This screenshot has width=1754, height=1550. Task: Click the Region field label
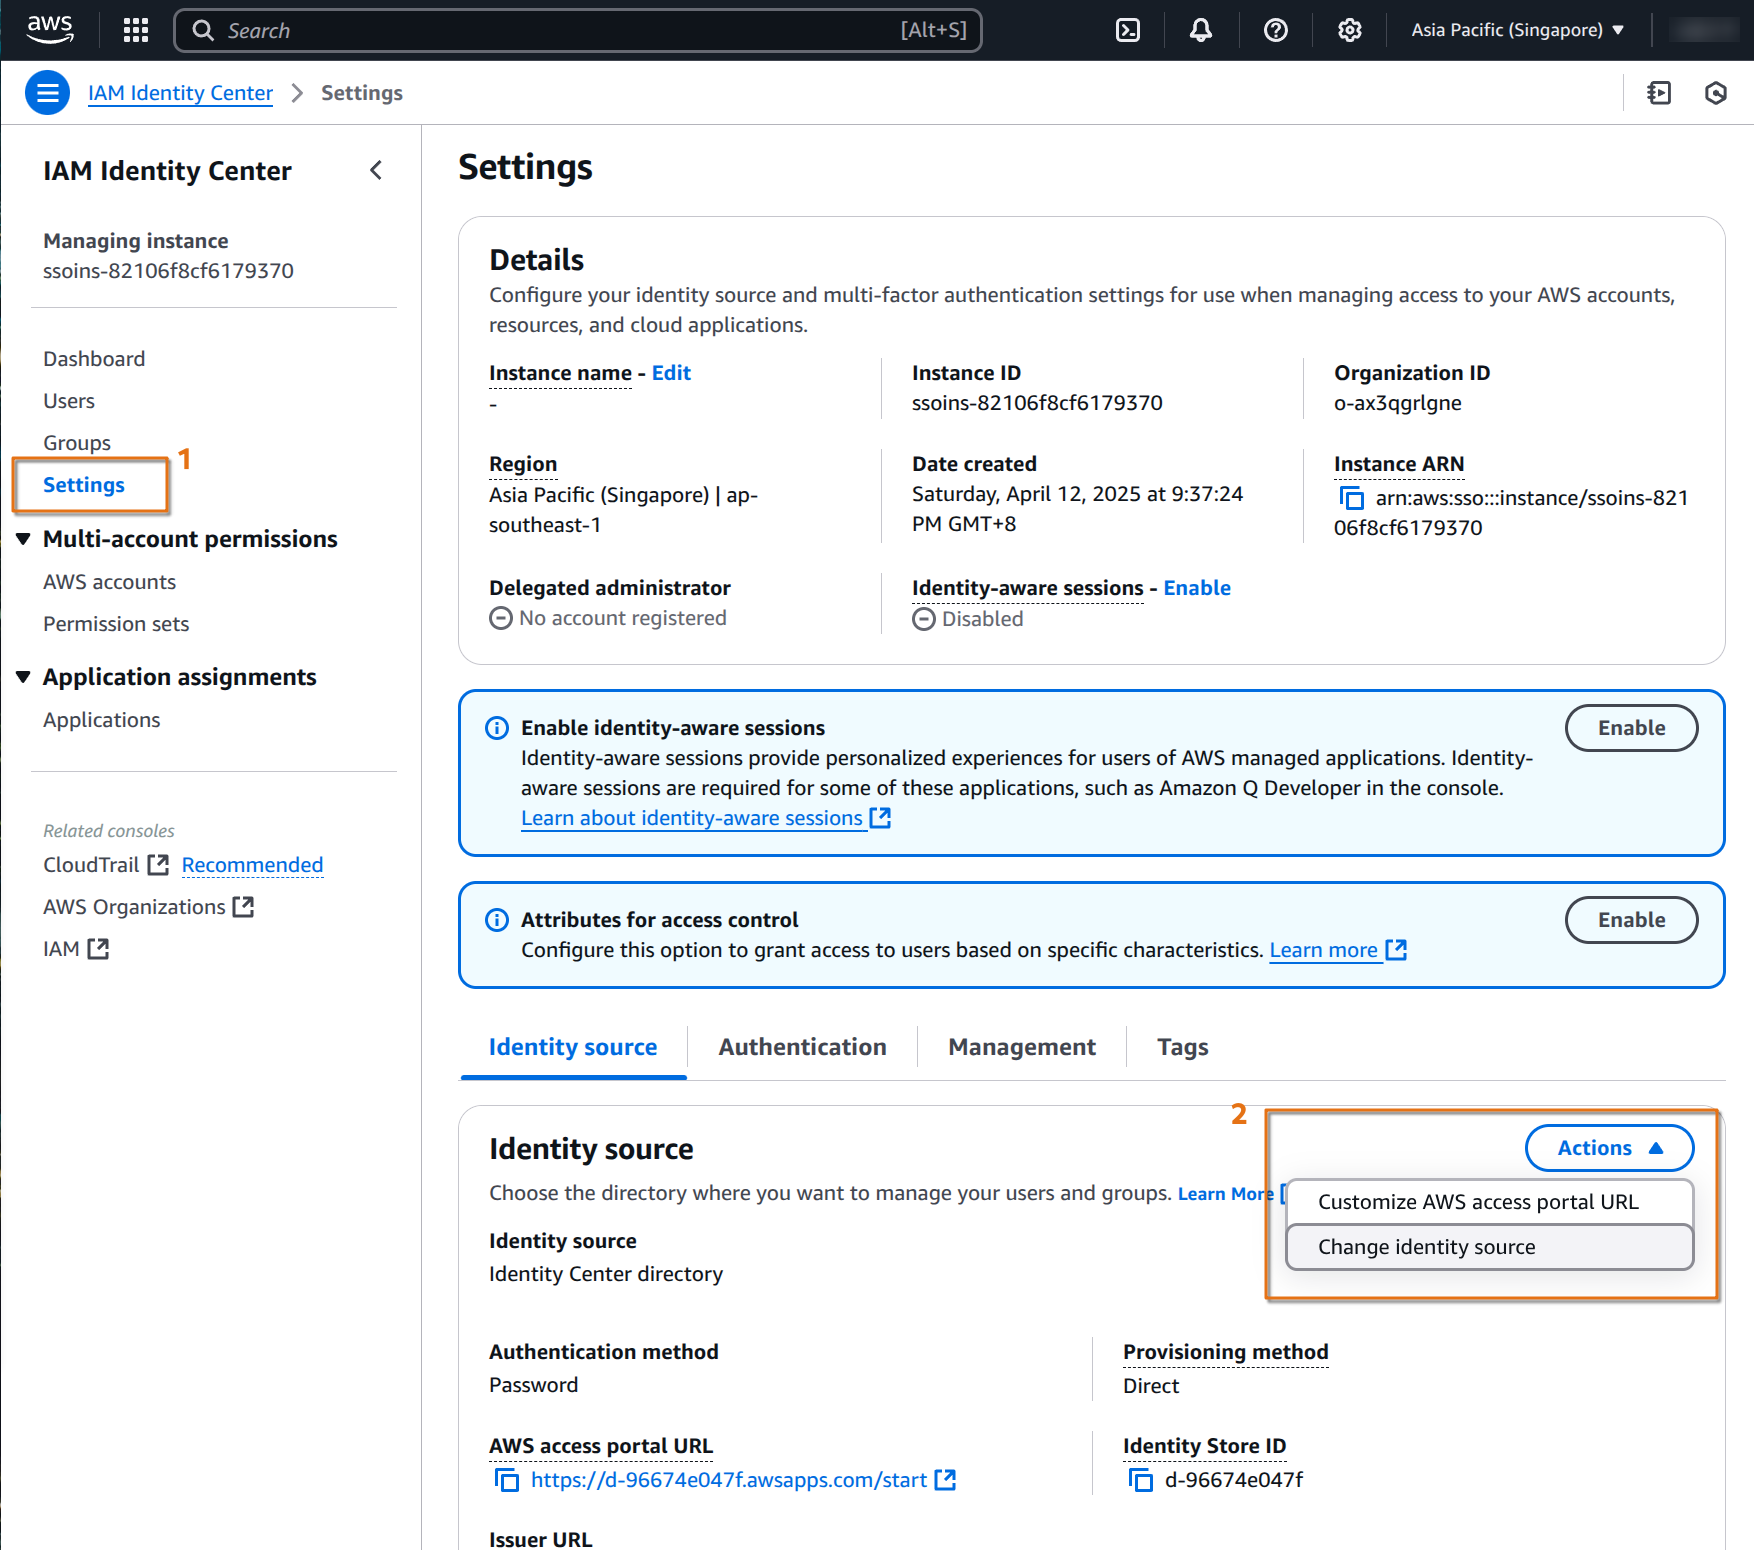[523, 464]
